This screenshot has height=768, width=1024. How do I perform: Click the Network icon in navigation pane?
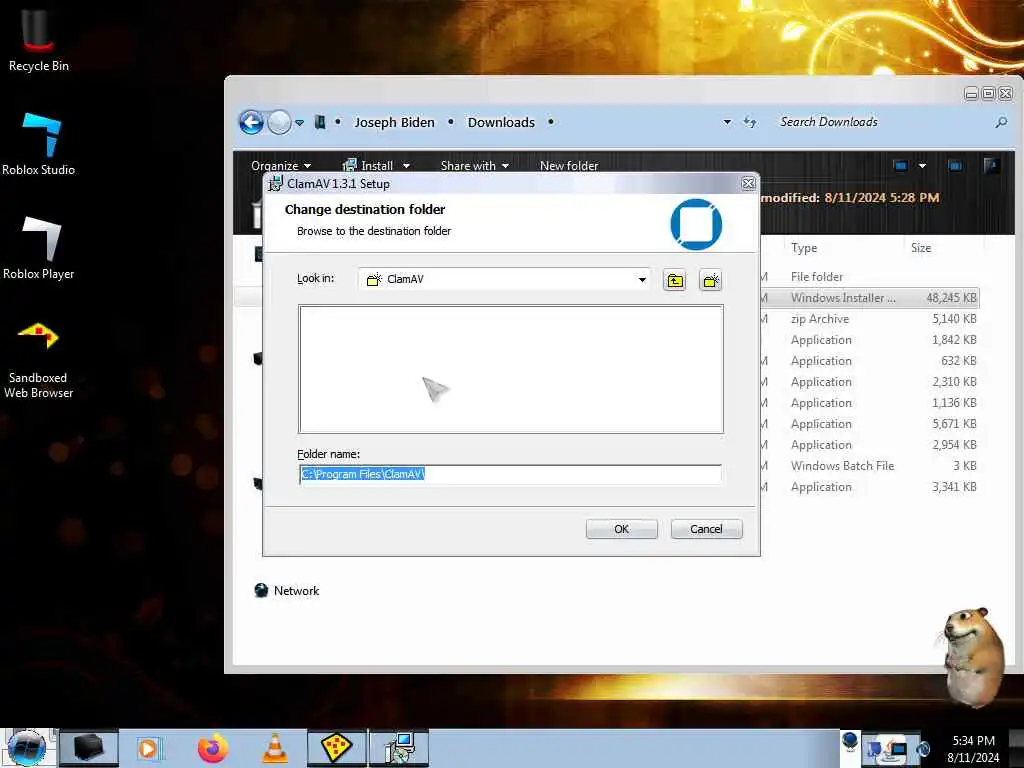pos(261,590)
